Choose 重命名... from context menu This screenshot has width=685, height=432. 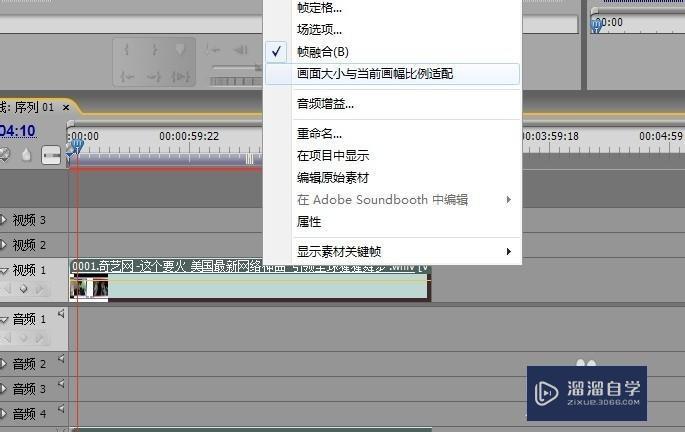point(392,134)
